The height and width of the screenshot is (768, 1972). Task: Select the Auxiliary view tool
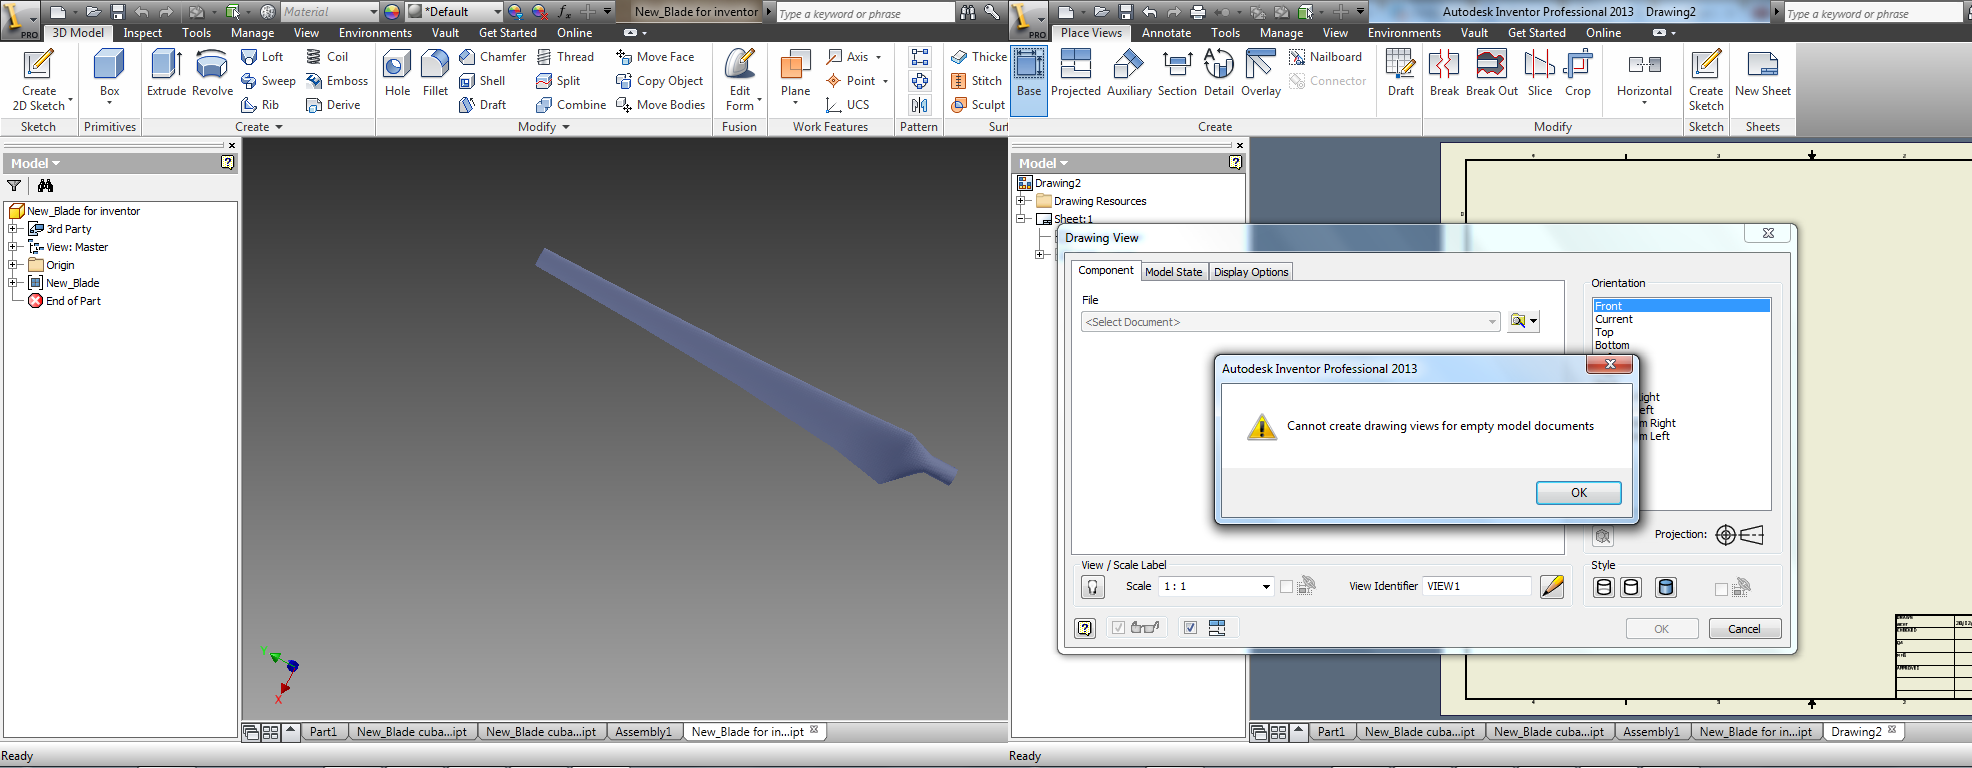point(1129,74)
